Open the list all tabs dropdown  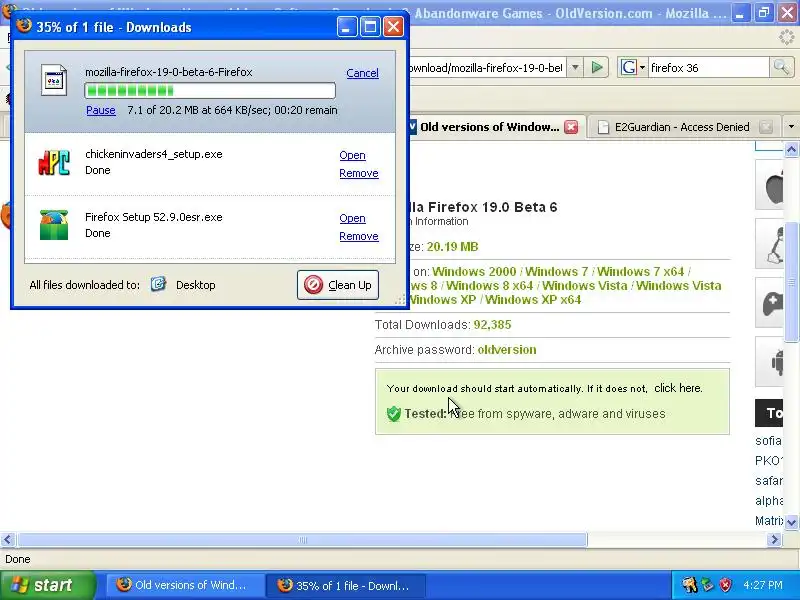tap(791, 127)
